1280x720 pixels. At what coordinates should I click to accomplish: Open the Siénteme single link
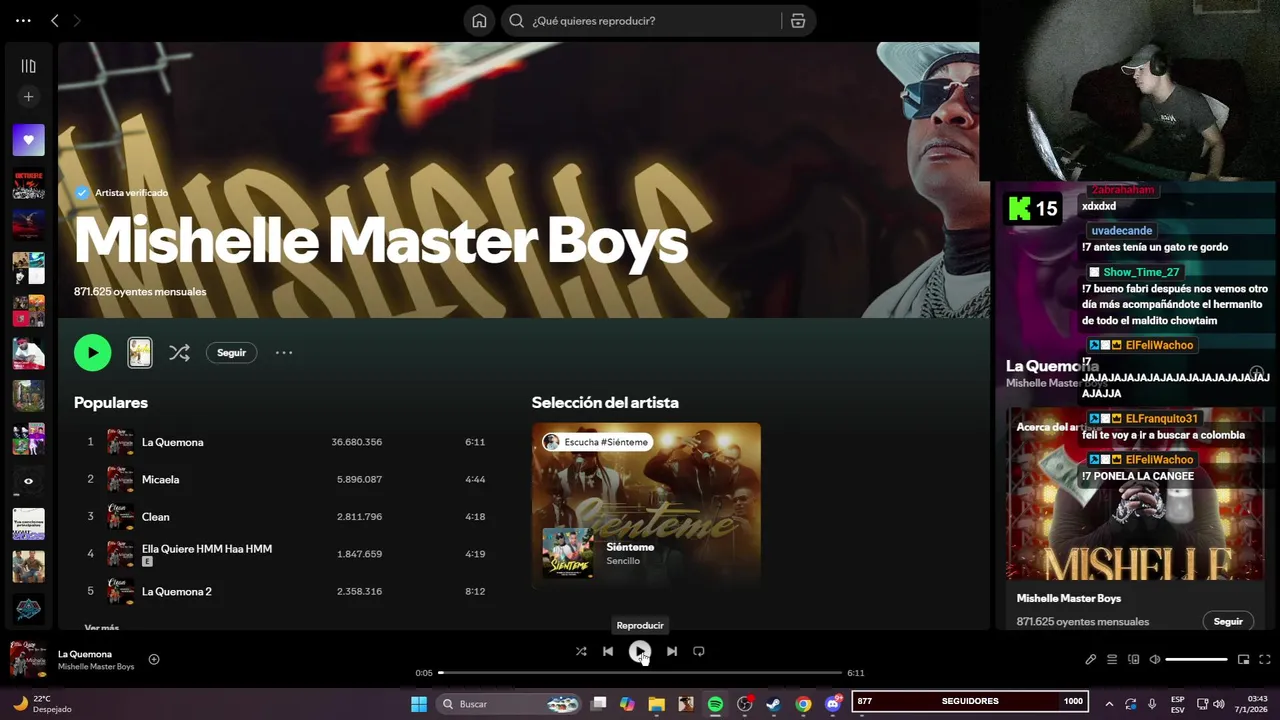[630, 547]
